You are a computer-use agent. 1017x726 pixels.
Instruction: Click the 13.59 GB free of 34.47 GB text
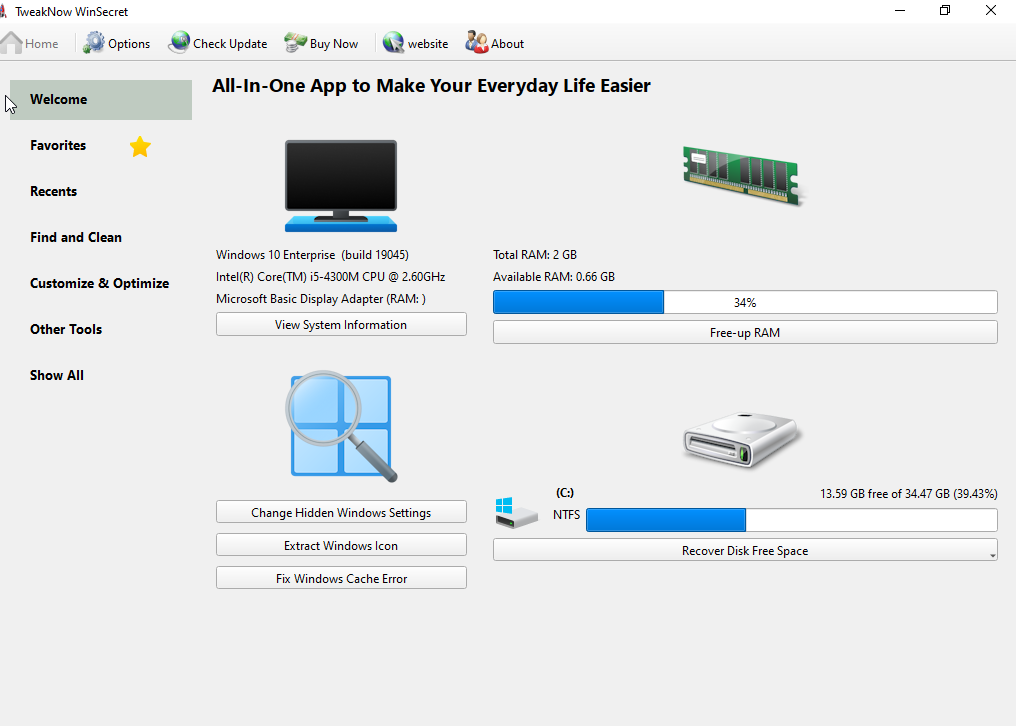pos(909,494)
